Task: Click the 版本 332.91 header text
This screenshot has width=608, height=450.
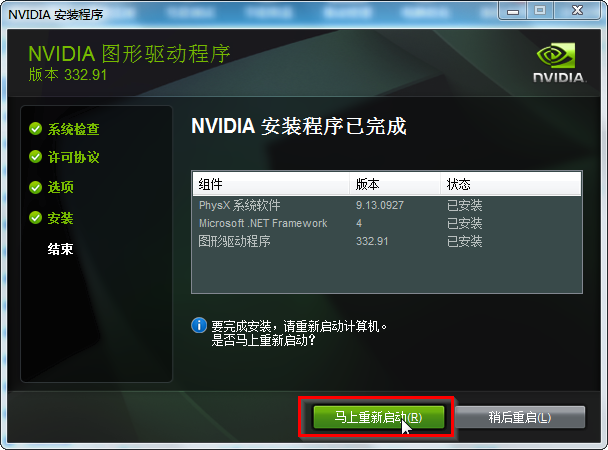Action: (67, 75)
